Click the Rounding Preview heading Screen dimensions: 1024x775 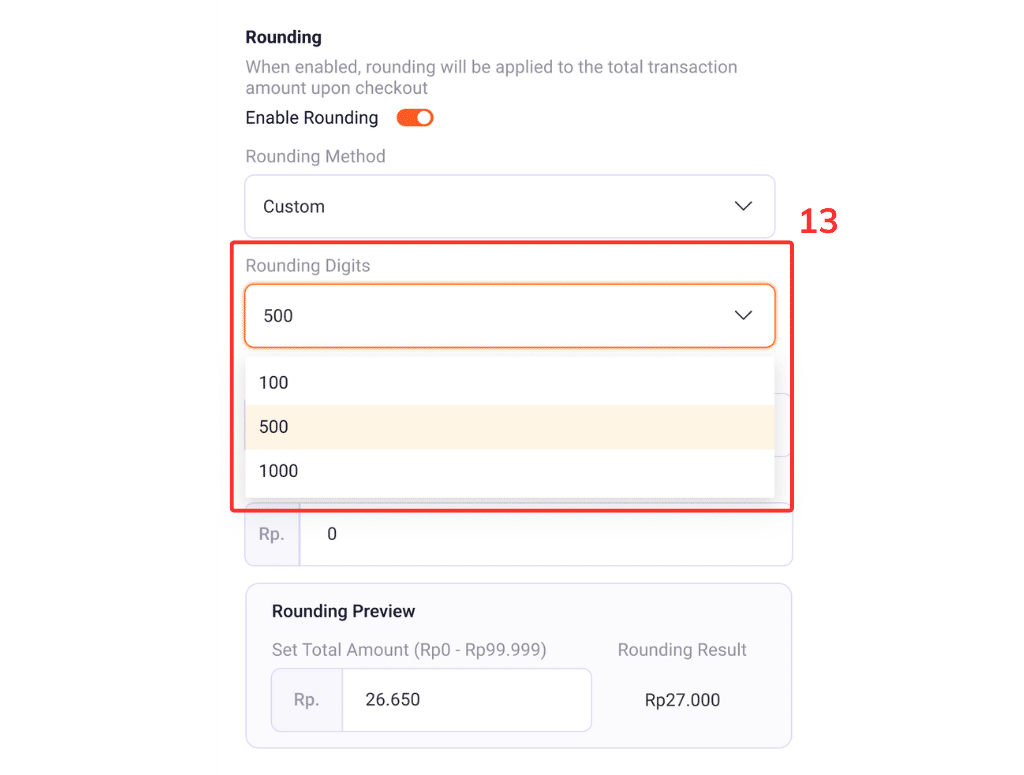[x=343, y=611]
